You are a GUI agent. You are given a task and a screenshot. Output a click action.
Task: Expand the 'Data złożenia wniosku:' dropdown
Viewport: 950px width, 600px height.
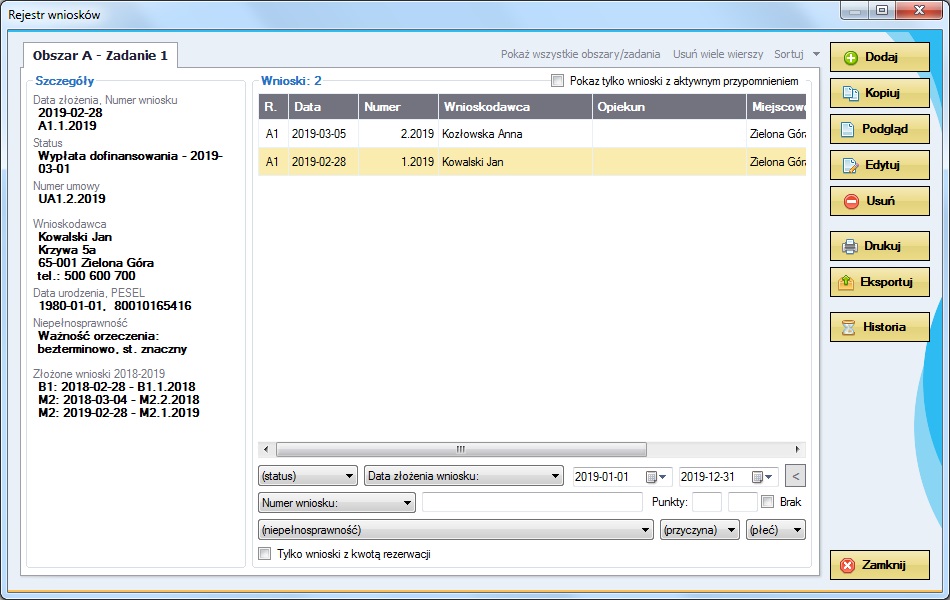pos(464,476)
